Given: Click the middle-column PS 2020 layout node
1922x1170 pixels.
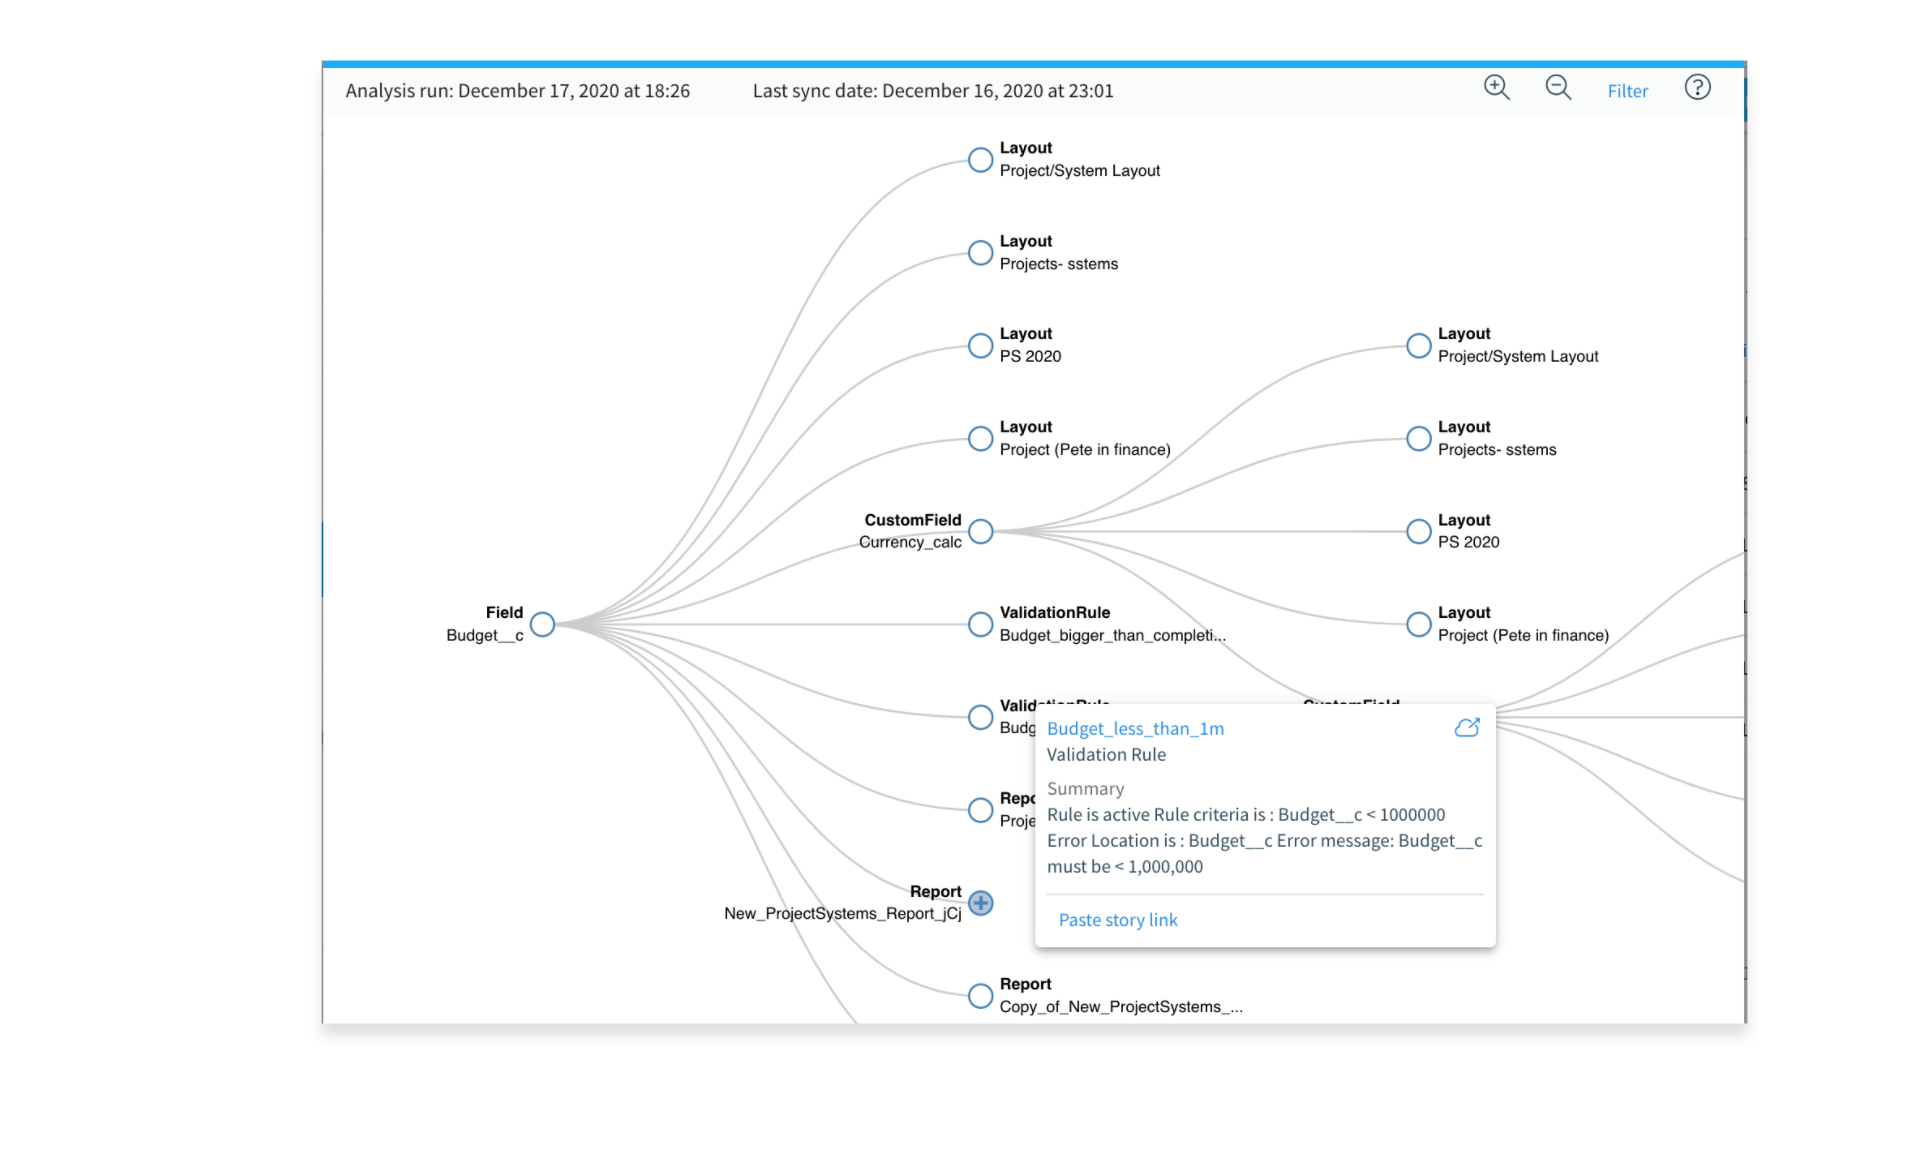Looking at the screenshot, I should (x=981, y=346).
